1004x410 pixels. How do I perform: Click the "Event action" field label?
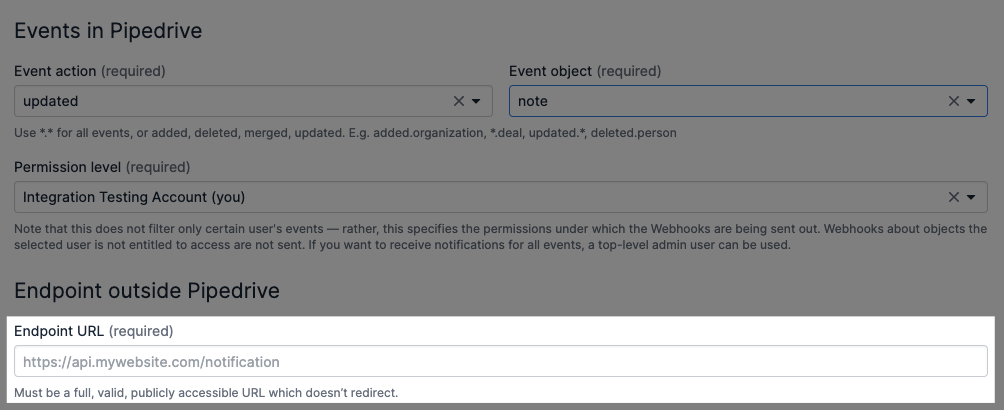[x=56, y=71]
